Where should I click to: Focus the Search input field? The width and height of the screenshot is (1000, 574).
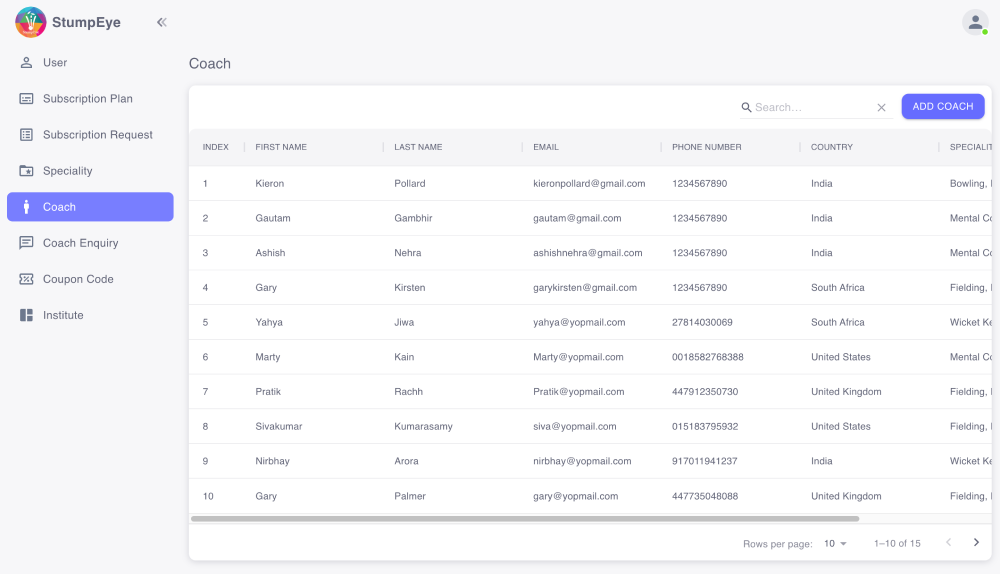click(x=812, y=107)
